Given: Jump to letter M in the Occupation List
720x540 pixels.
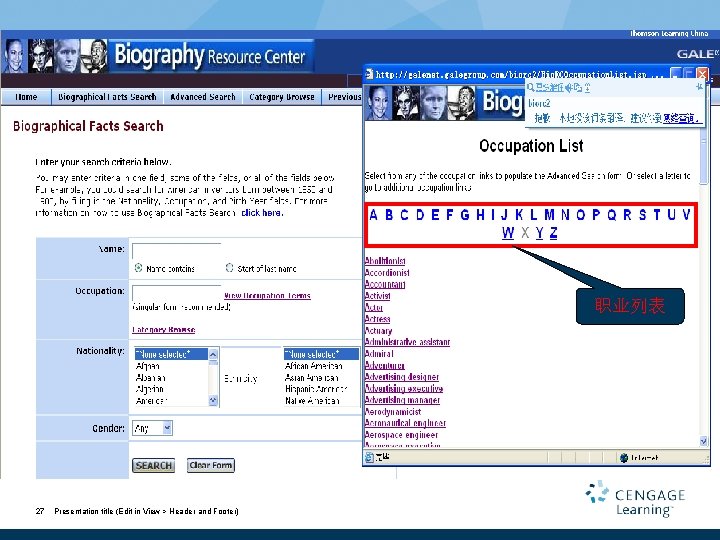Looking at the screenshot, I should click(x=549, y=214).
